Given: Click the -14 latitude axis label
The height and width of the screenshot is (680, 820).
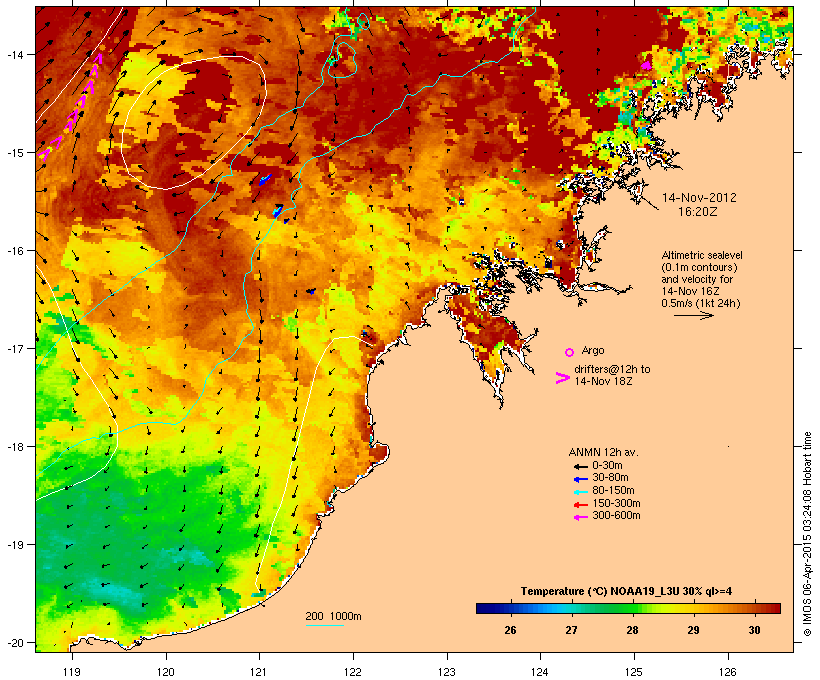Looking at the screenshot, I should (15, 55).
